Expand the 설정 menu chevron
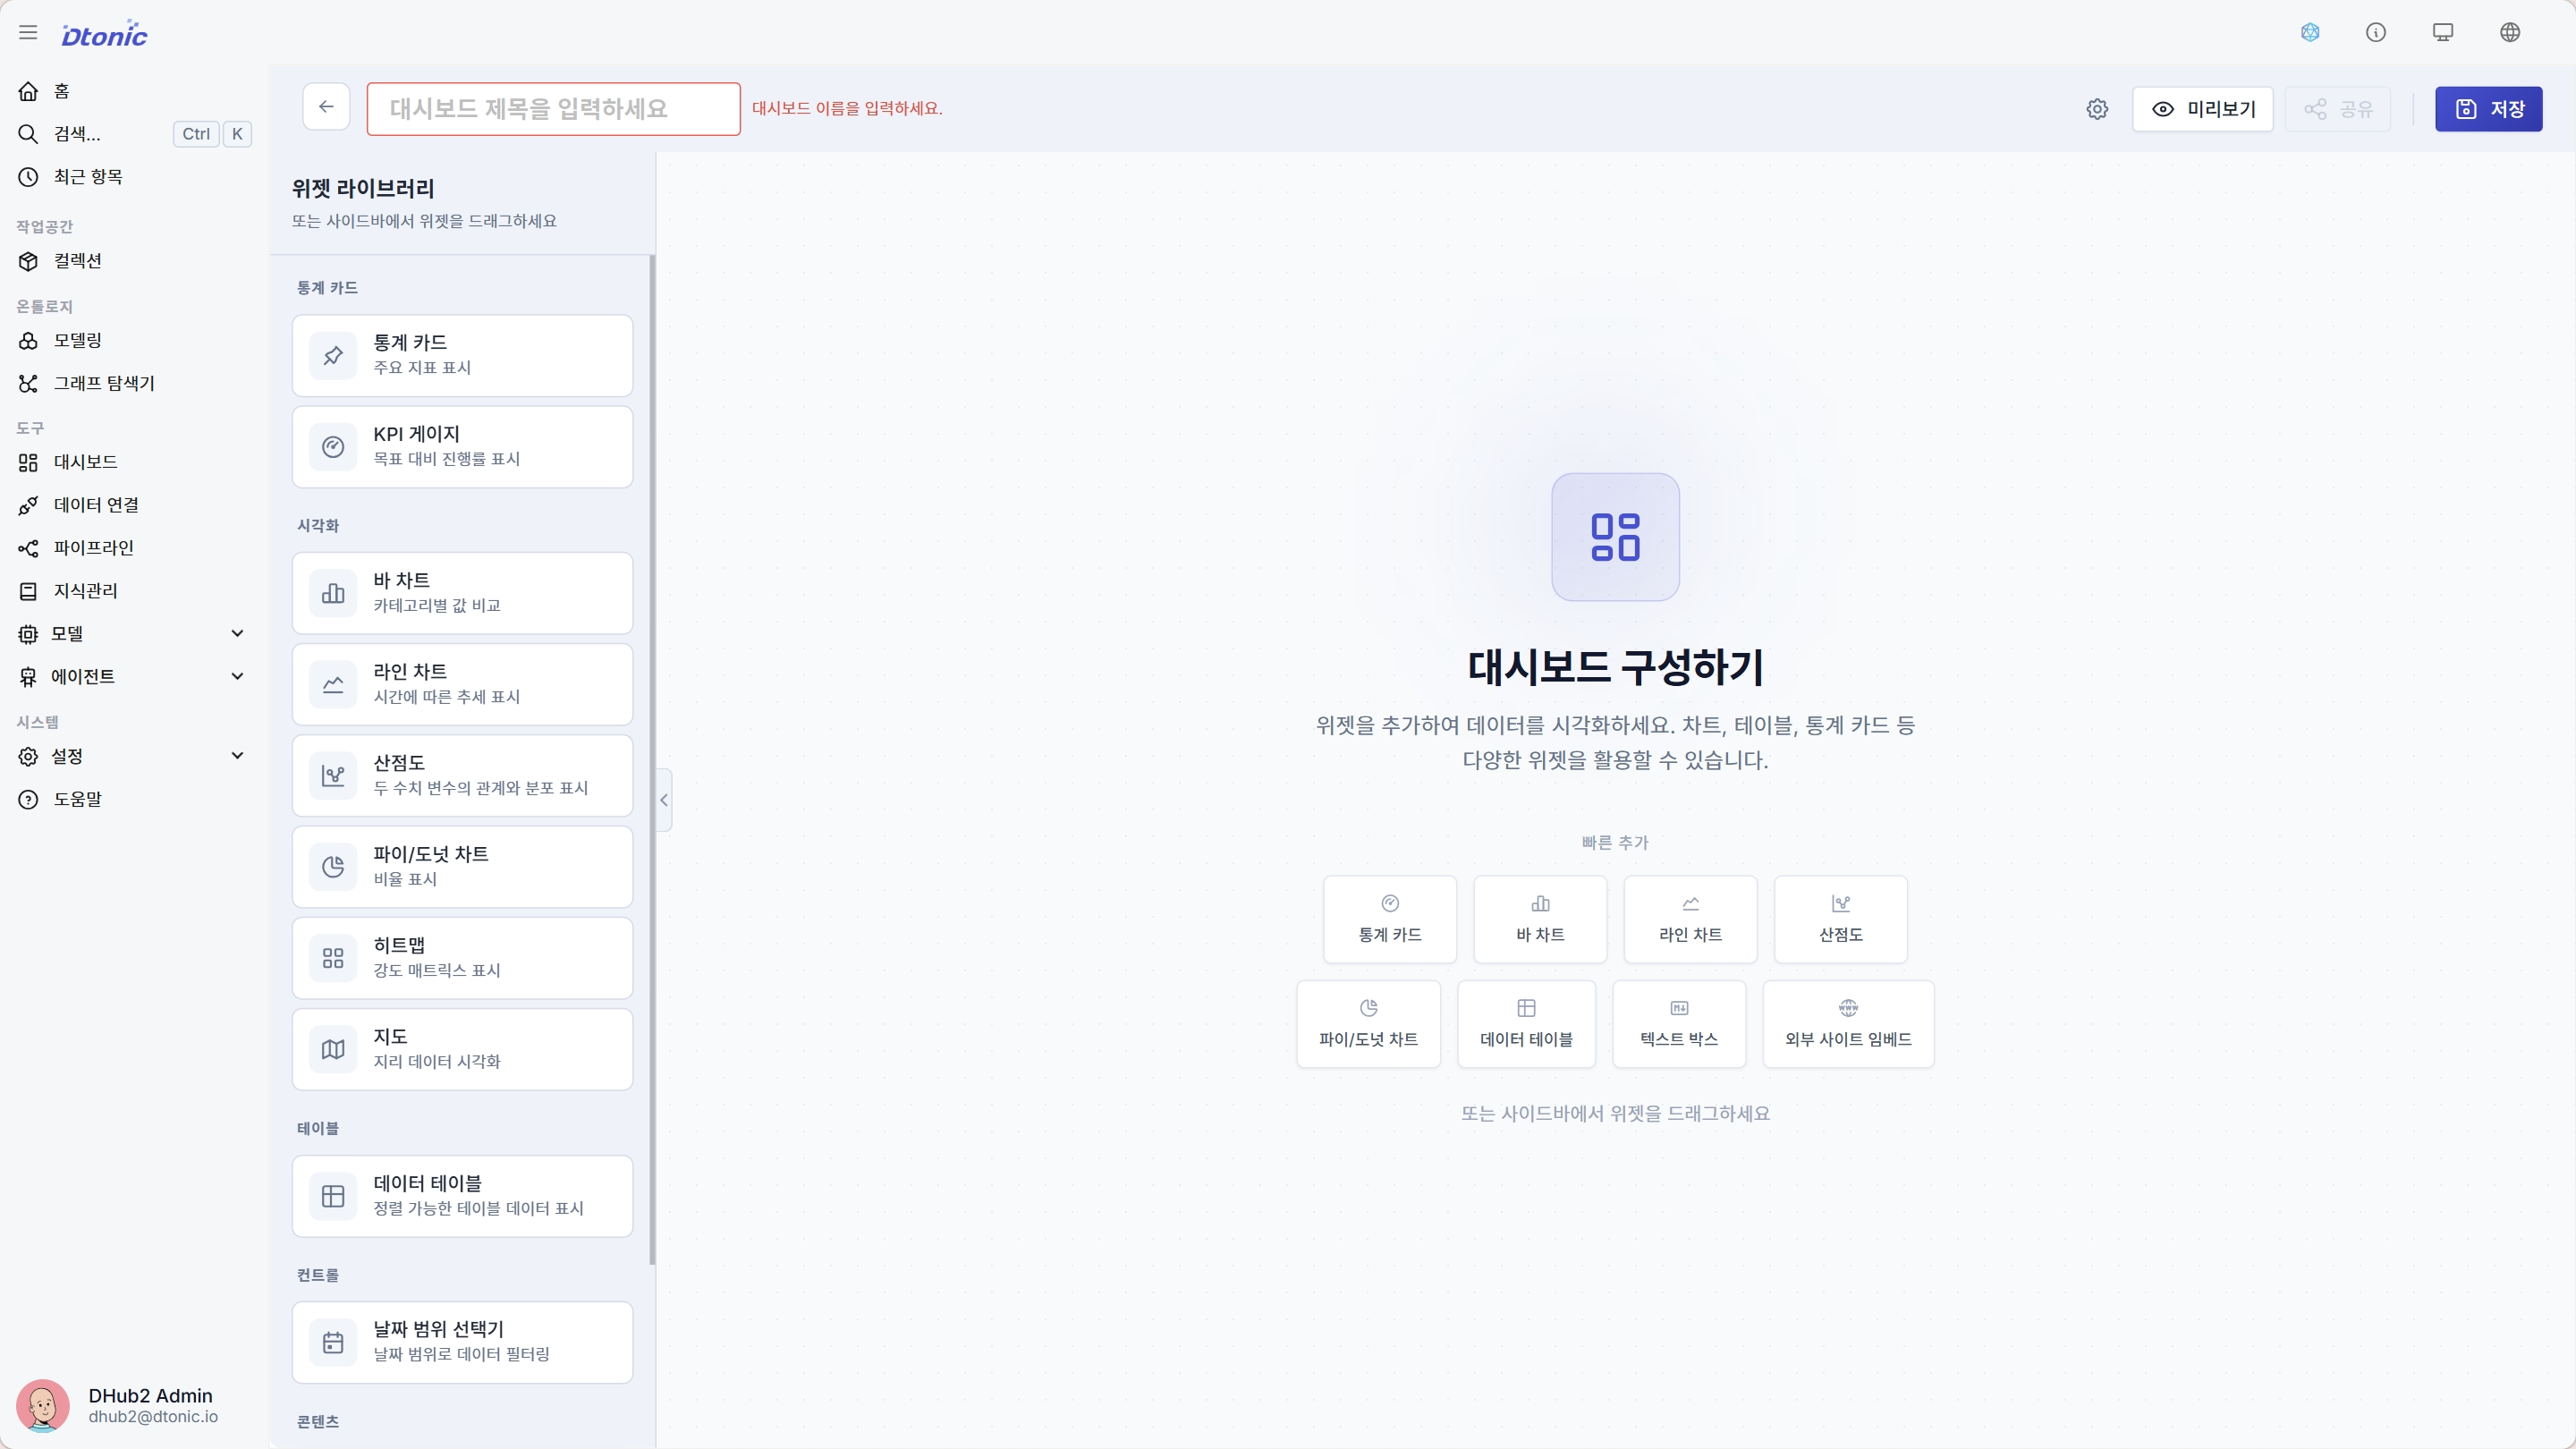2576x1449 pixels. click(237, 756)
